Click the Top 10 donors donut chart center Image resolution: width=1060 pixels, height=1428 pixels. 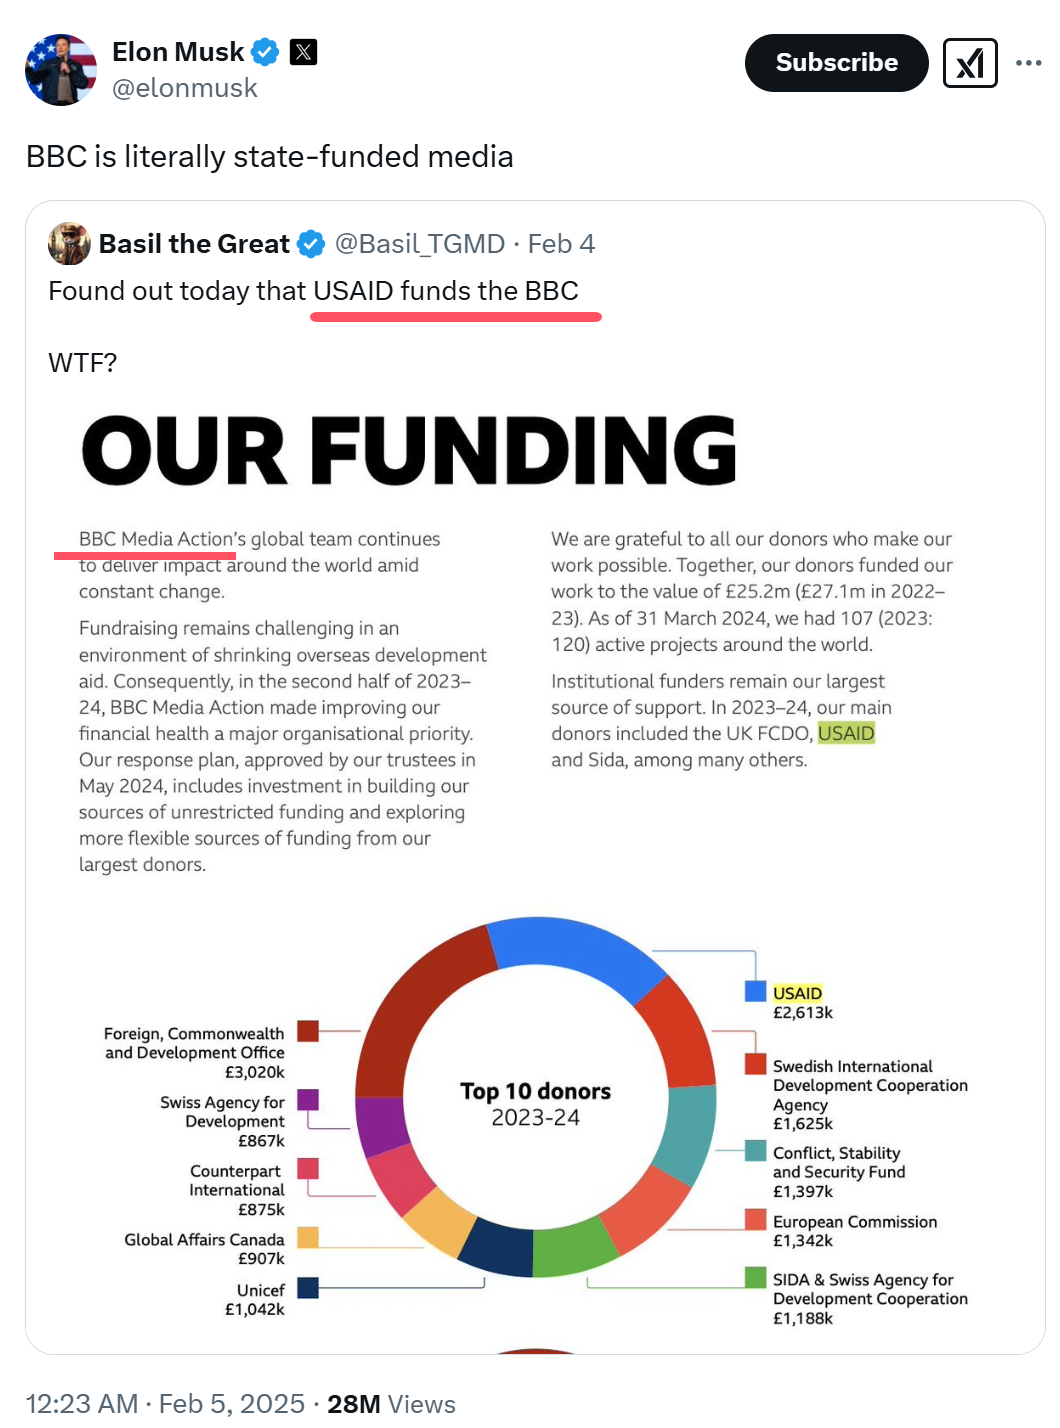536,1104
